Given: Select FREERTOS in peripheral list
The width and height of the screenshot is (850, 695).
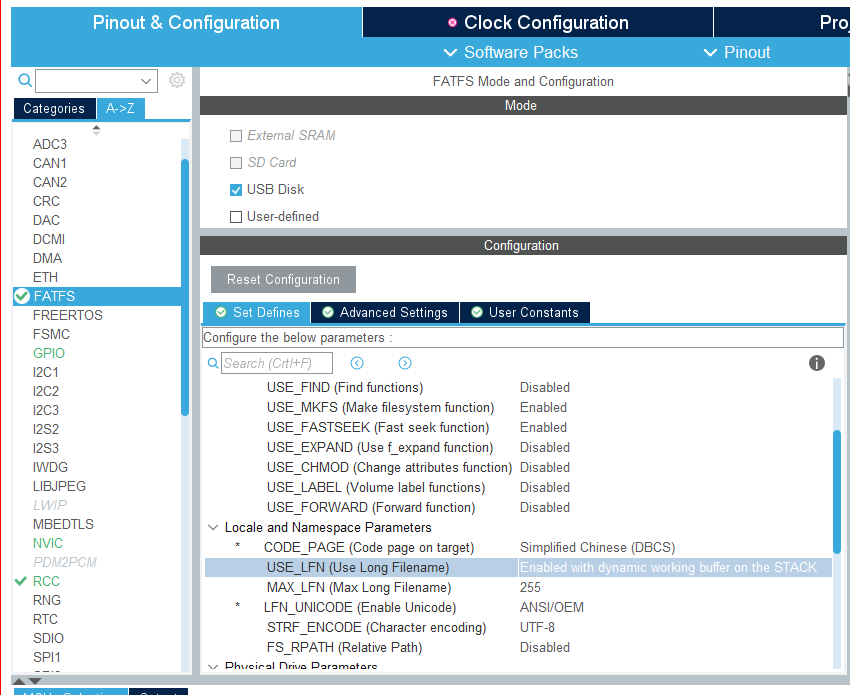Looking at the screenshot, I should click(x=68, y=316).
